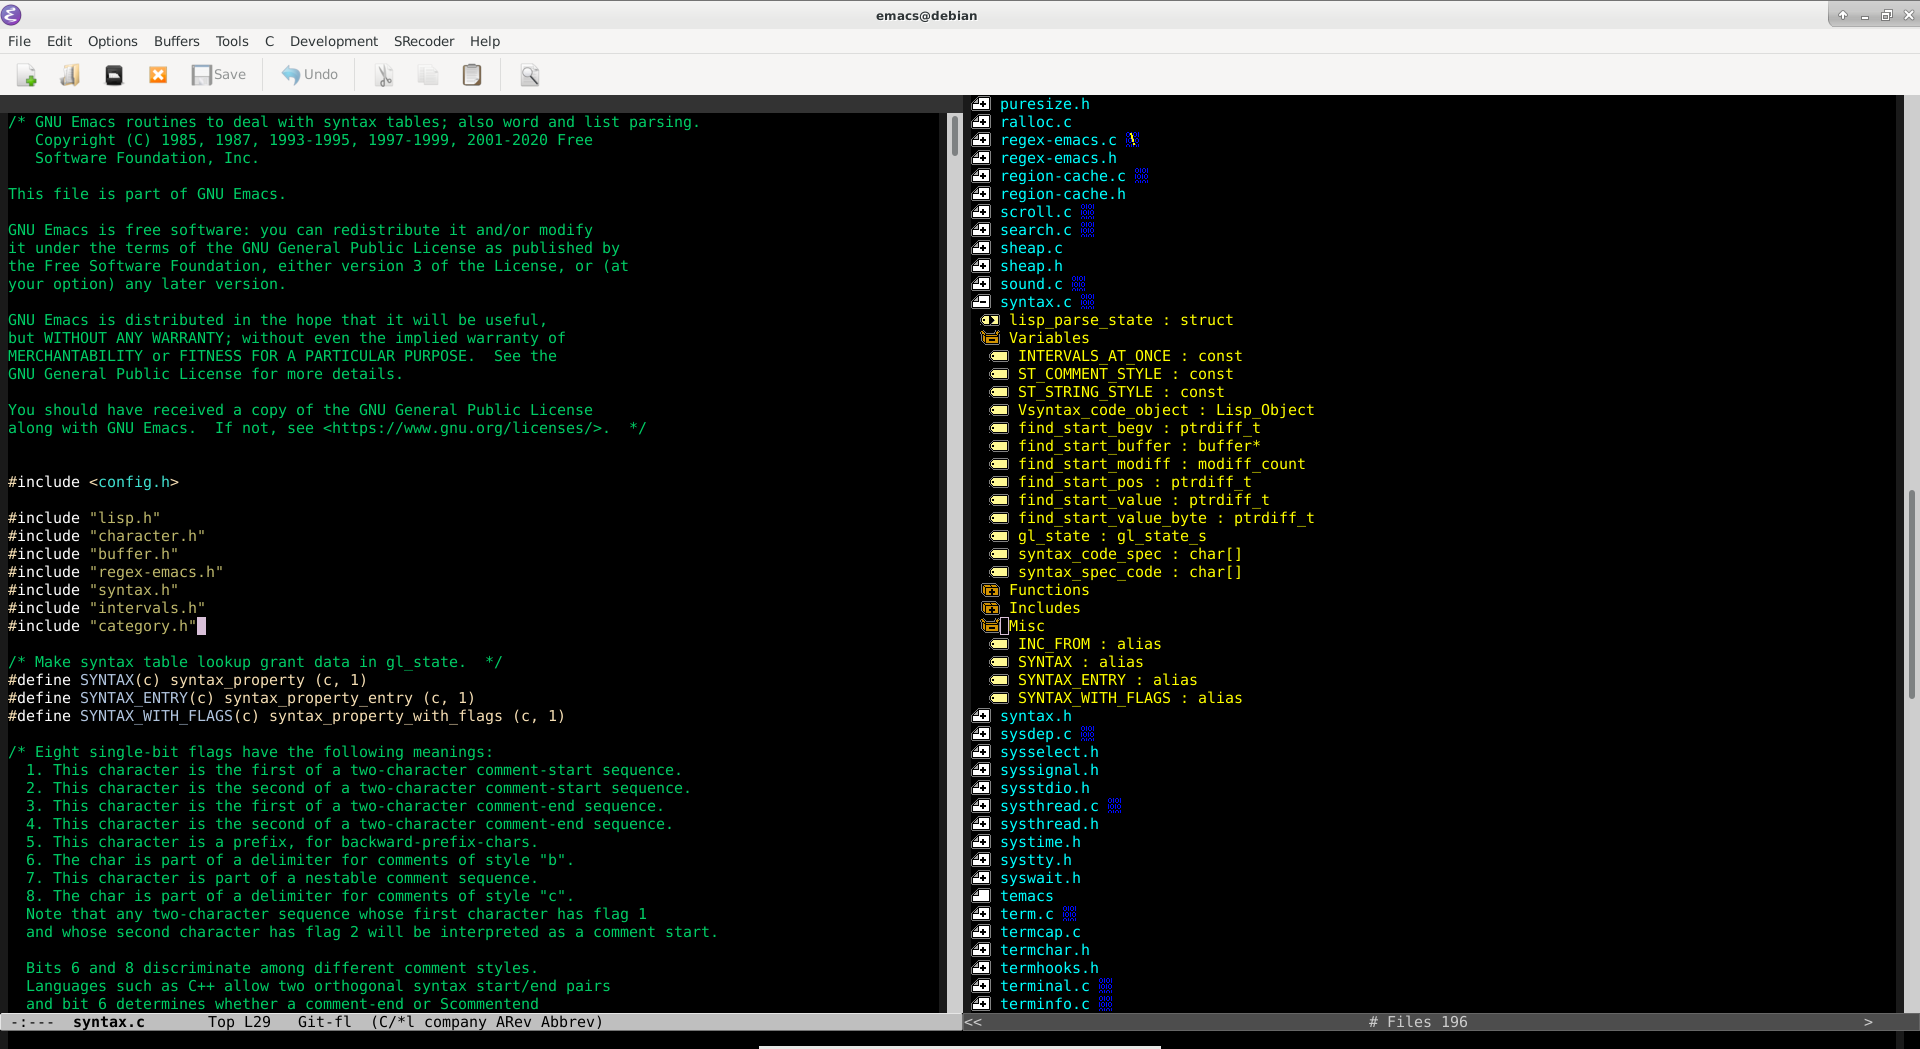Open the Development menu
Viewport: 1920px width, 1049px height.
click(x=333, y=41)
